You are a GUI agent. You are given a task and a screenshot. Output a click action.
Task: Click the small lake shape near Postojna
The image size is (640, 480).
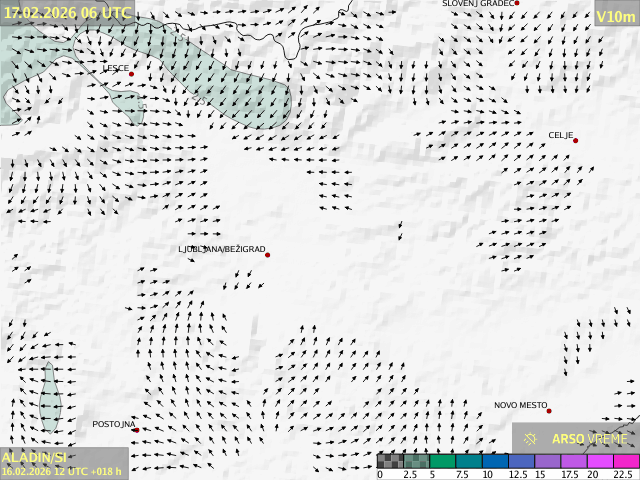[50, 395]
